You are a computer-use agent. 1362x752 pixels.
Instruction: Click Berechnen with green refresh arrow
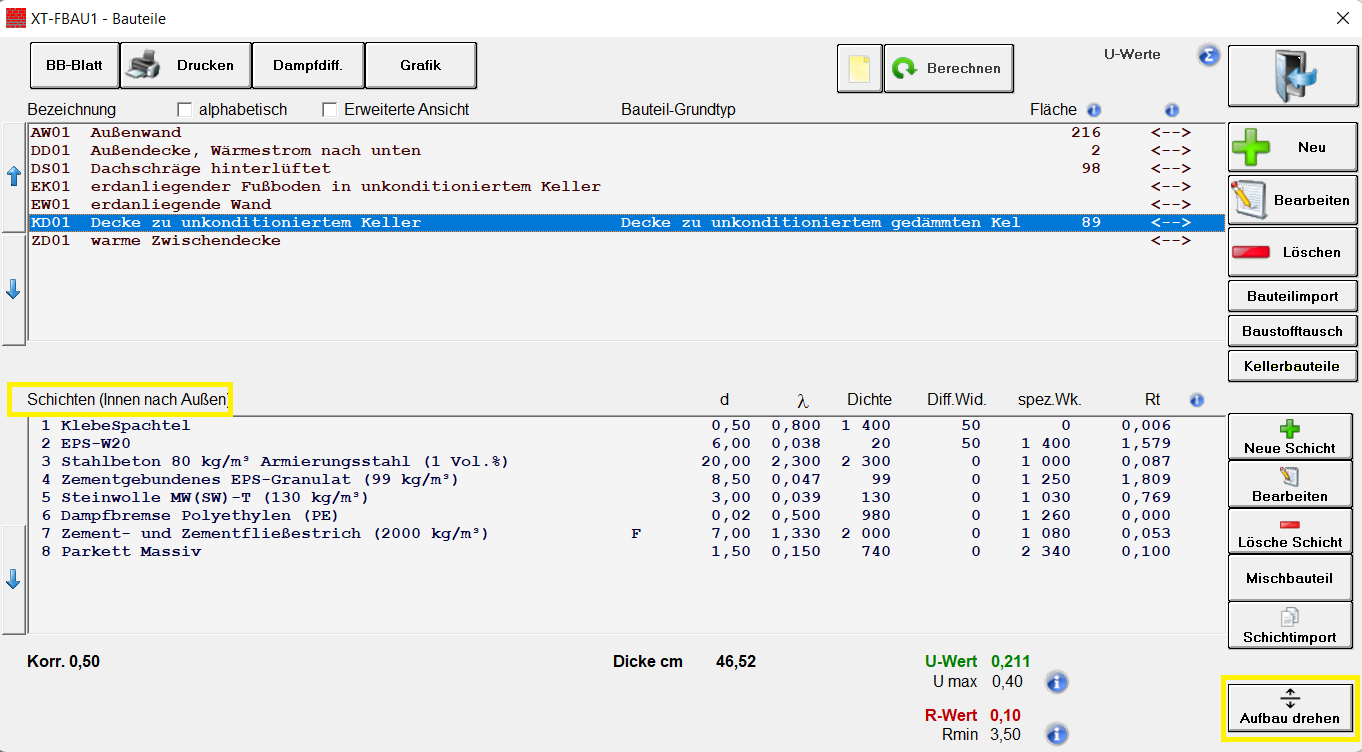coord(948,69)
